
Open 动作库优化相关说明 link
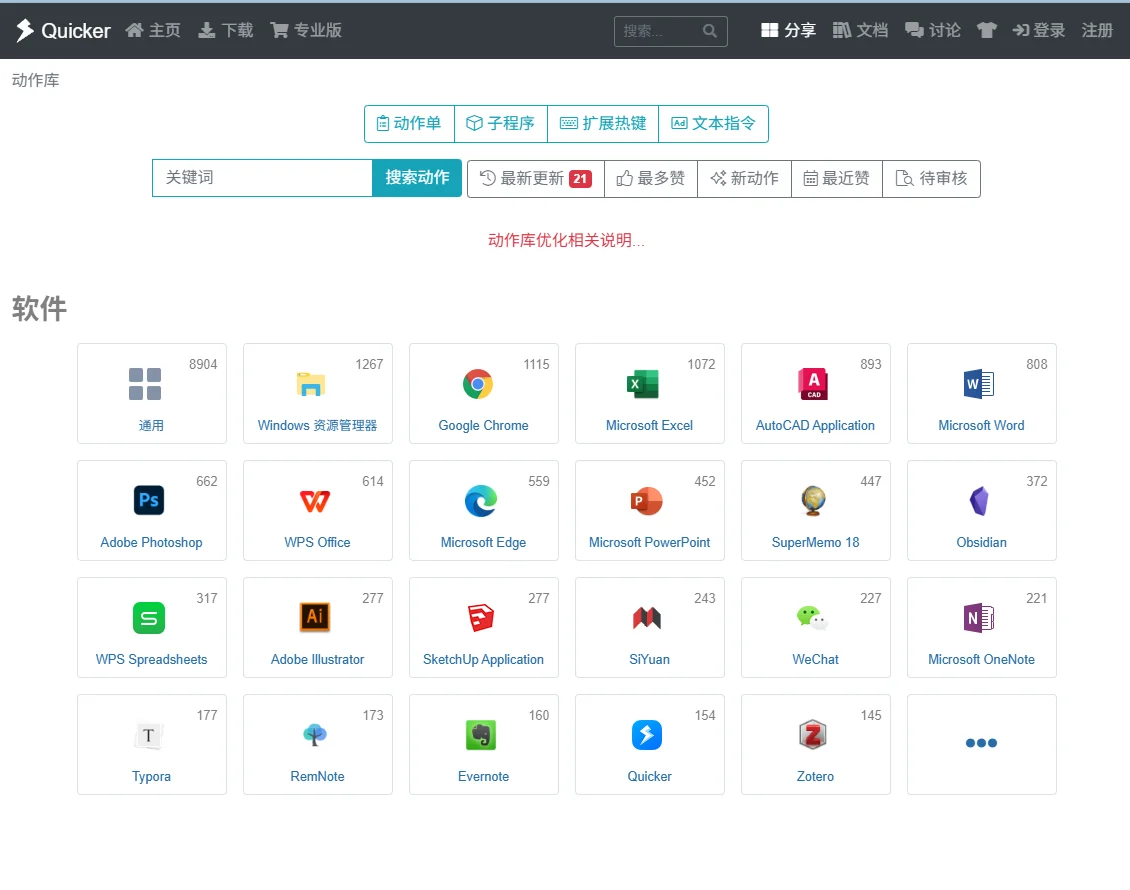(x=566, y=241)
